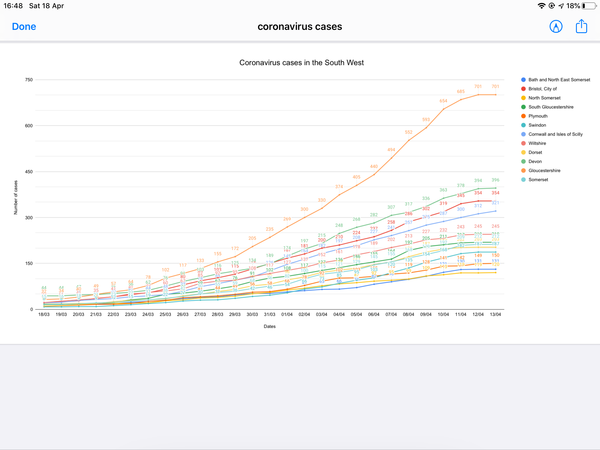The width and height of the screenshot is (600, 450).
Task: Tap the orientation lock status icon
Action: click(551, 6)
